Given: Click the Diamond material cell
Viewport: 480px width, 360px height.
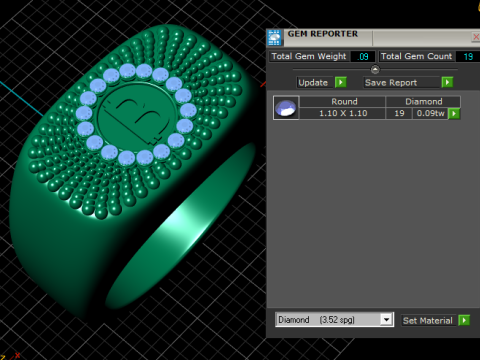Looking at the screenshot, I should [423, 101].
